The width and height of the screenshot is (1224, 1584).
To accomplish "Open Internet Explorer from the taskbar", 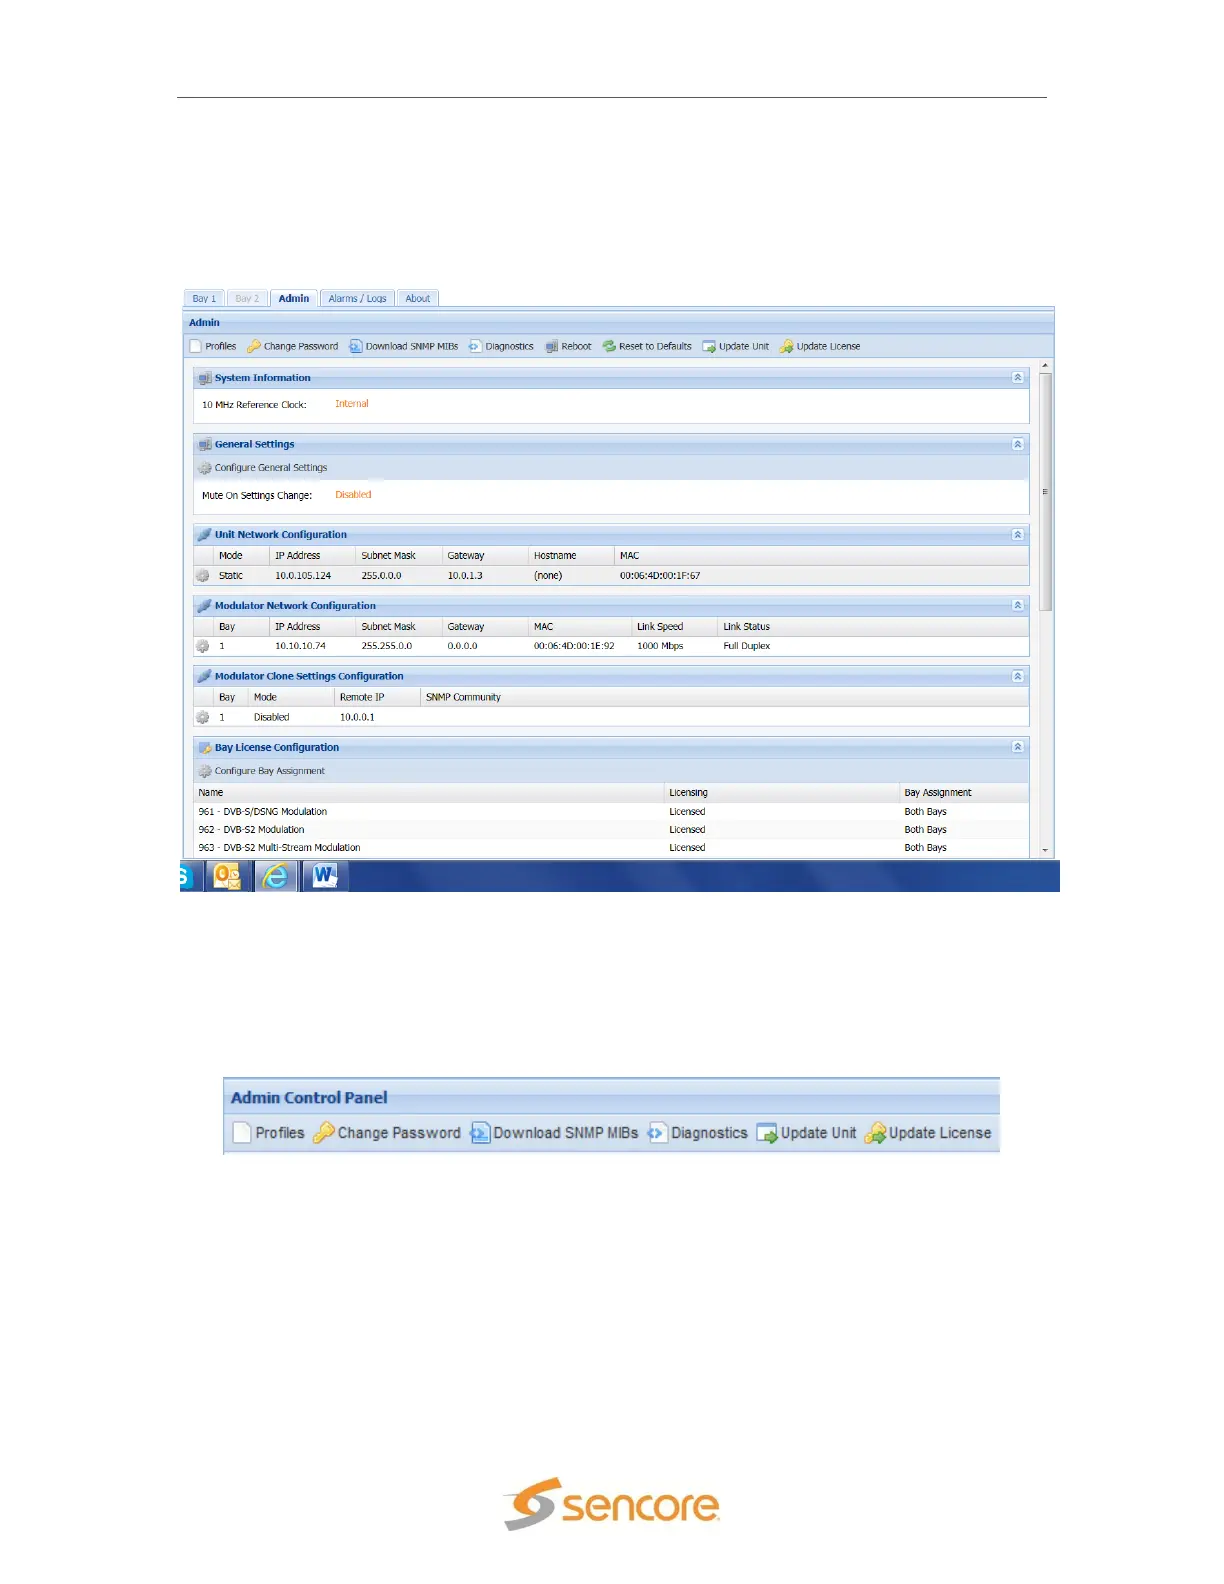I will click(275, 877).
